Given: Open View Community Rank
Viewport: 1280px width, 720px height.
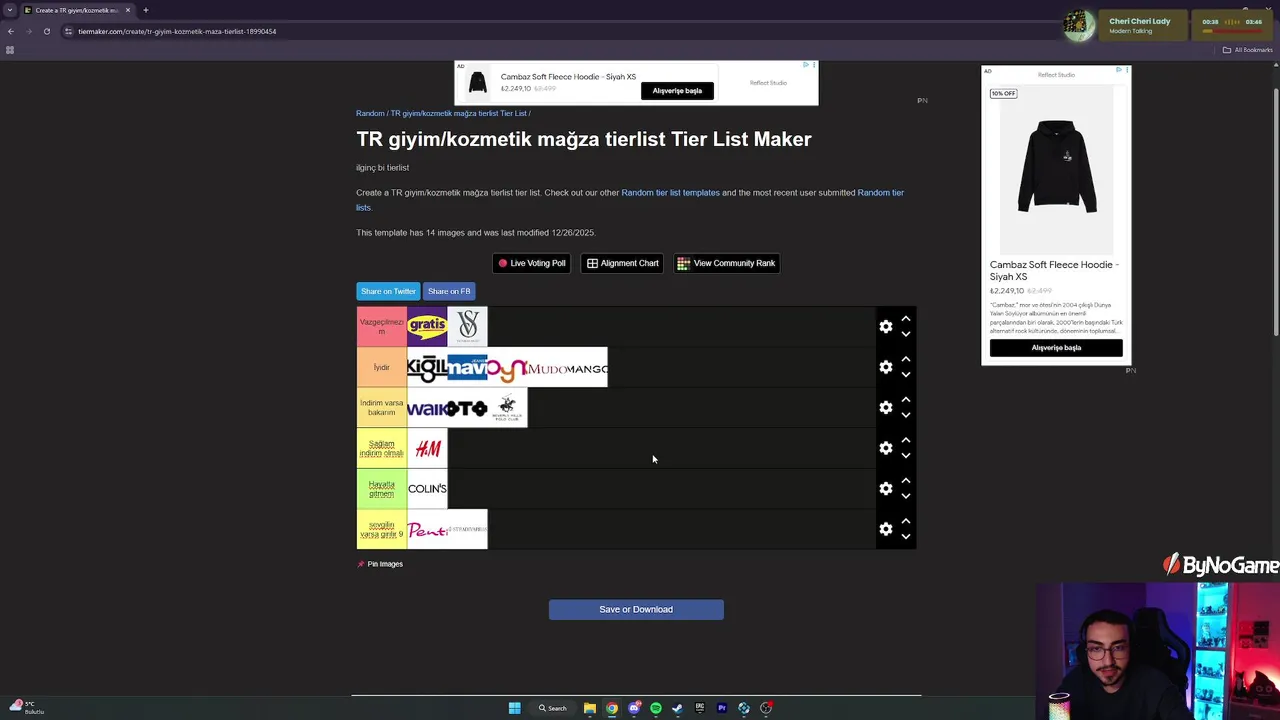Looking at the screenshot, I should pyautogui.click(x=726, y=263).
